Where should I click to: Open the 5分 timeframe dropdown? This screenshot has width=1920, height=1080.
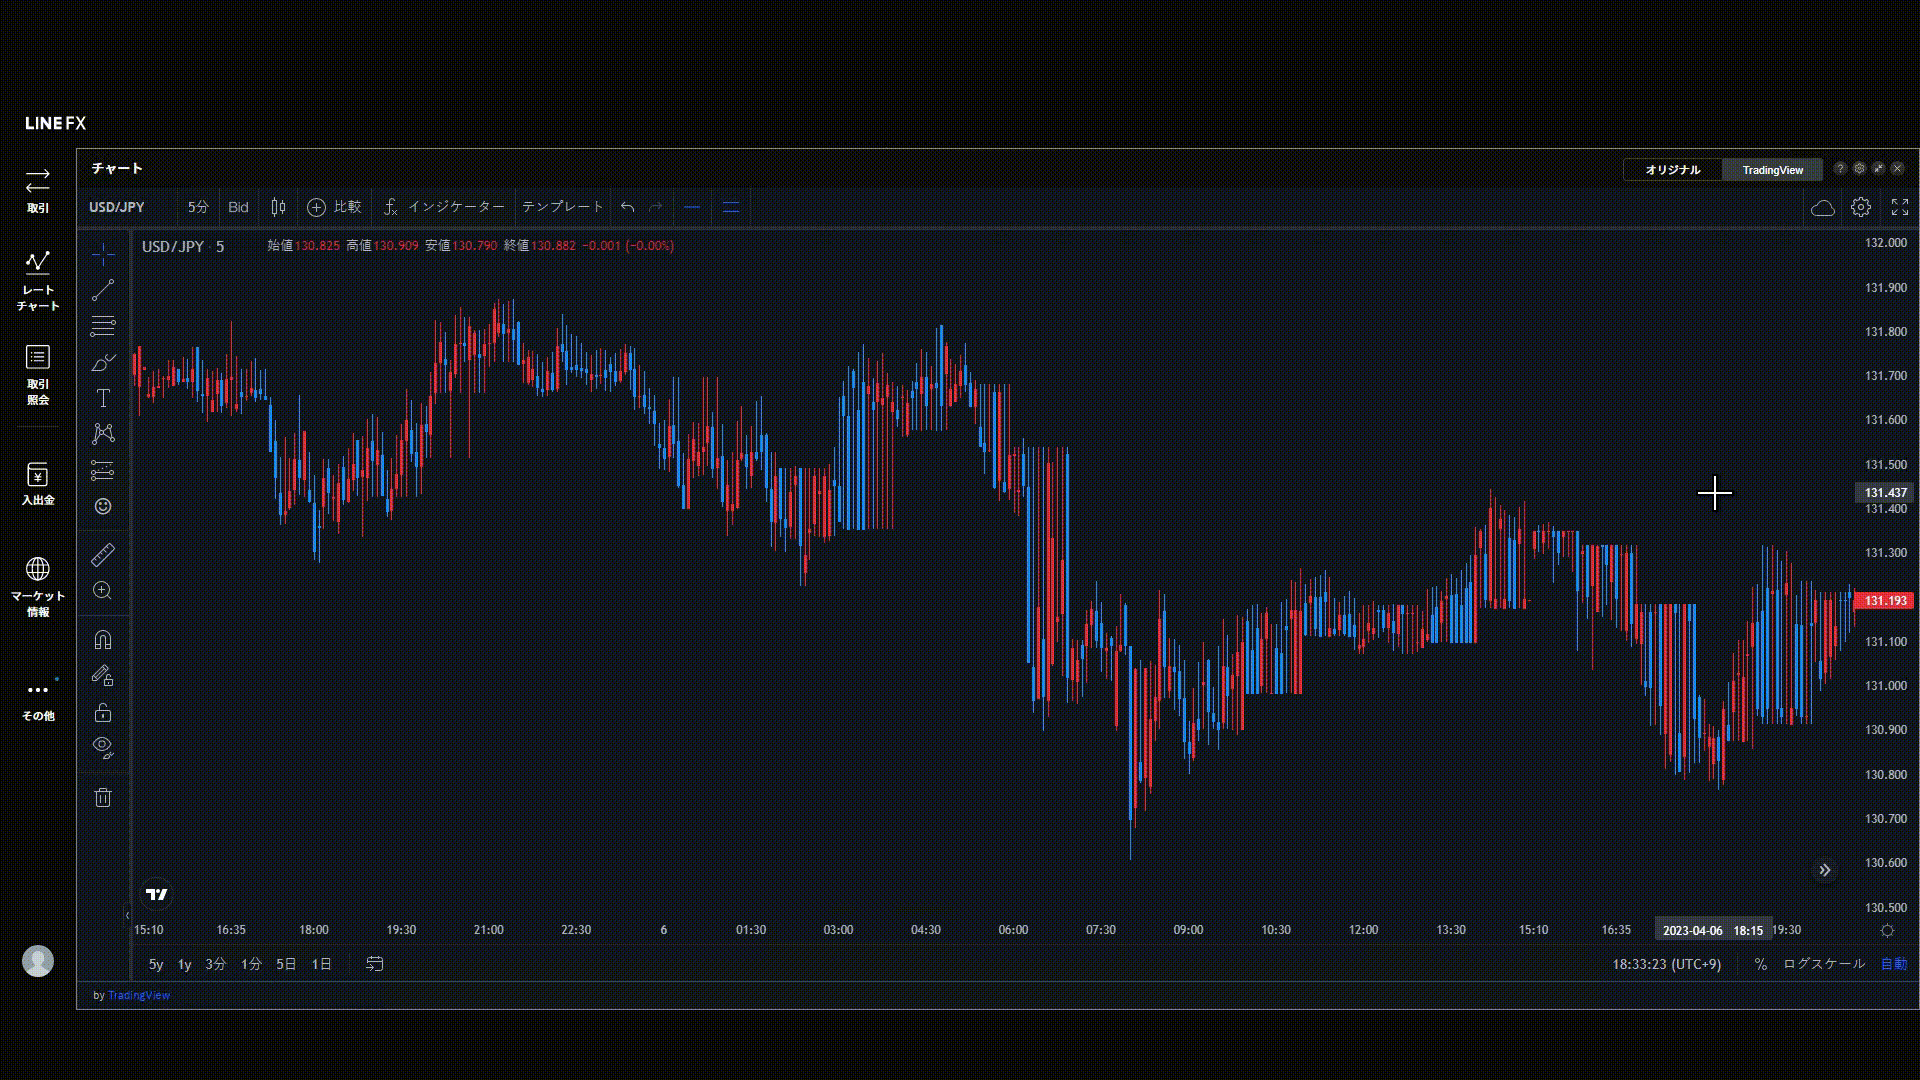point(198,207)
